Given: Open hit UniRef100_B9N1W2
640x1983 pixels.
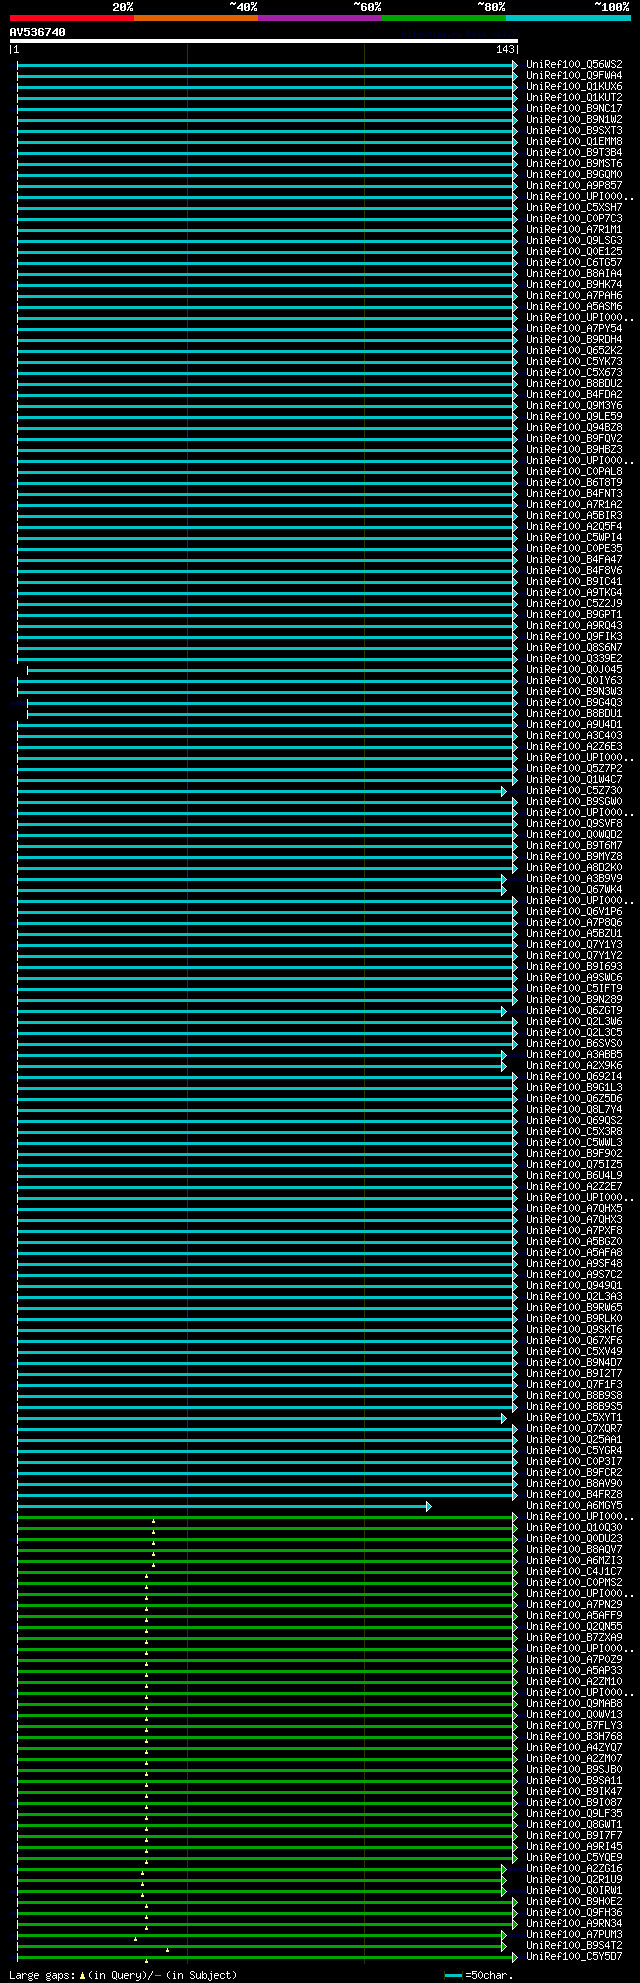Looking at the screenshot, I should 574,120.
